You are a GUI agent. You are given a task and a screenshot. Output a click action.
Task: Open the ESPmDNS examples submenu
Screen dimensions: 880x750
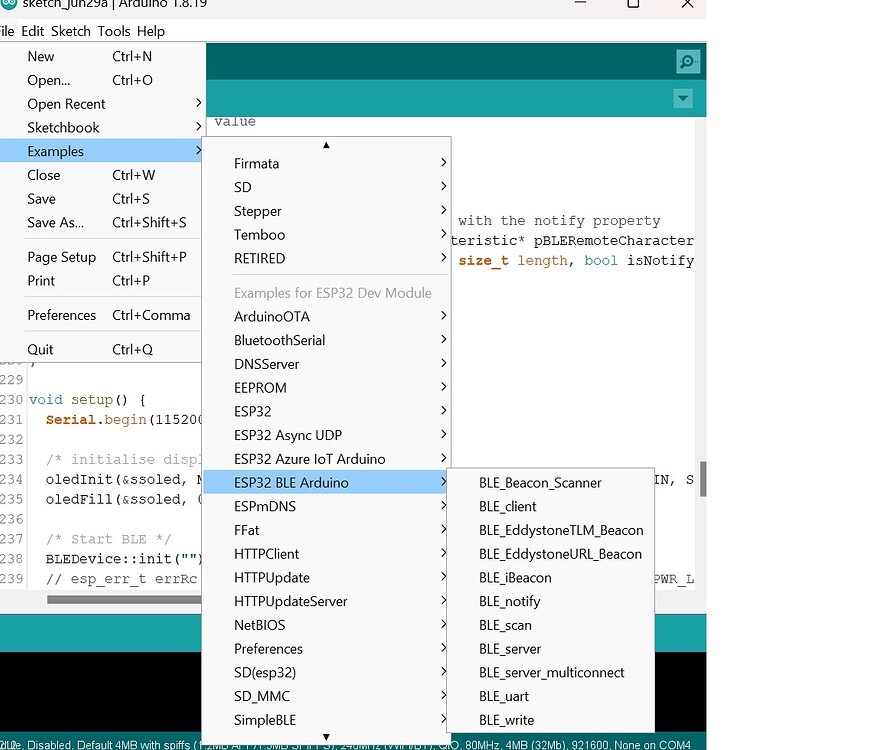coord(326,506)
